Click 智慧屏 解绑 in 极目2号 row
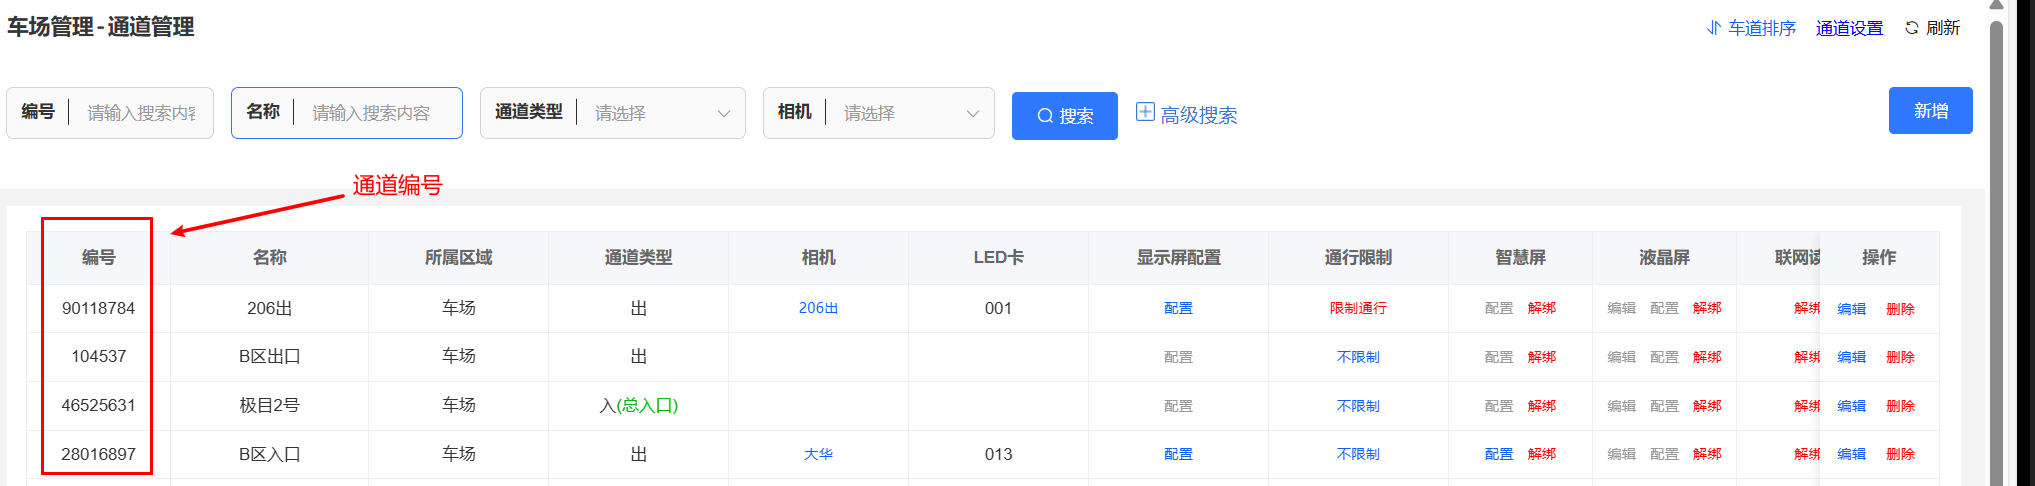 coord(1542,406)
